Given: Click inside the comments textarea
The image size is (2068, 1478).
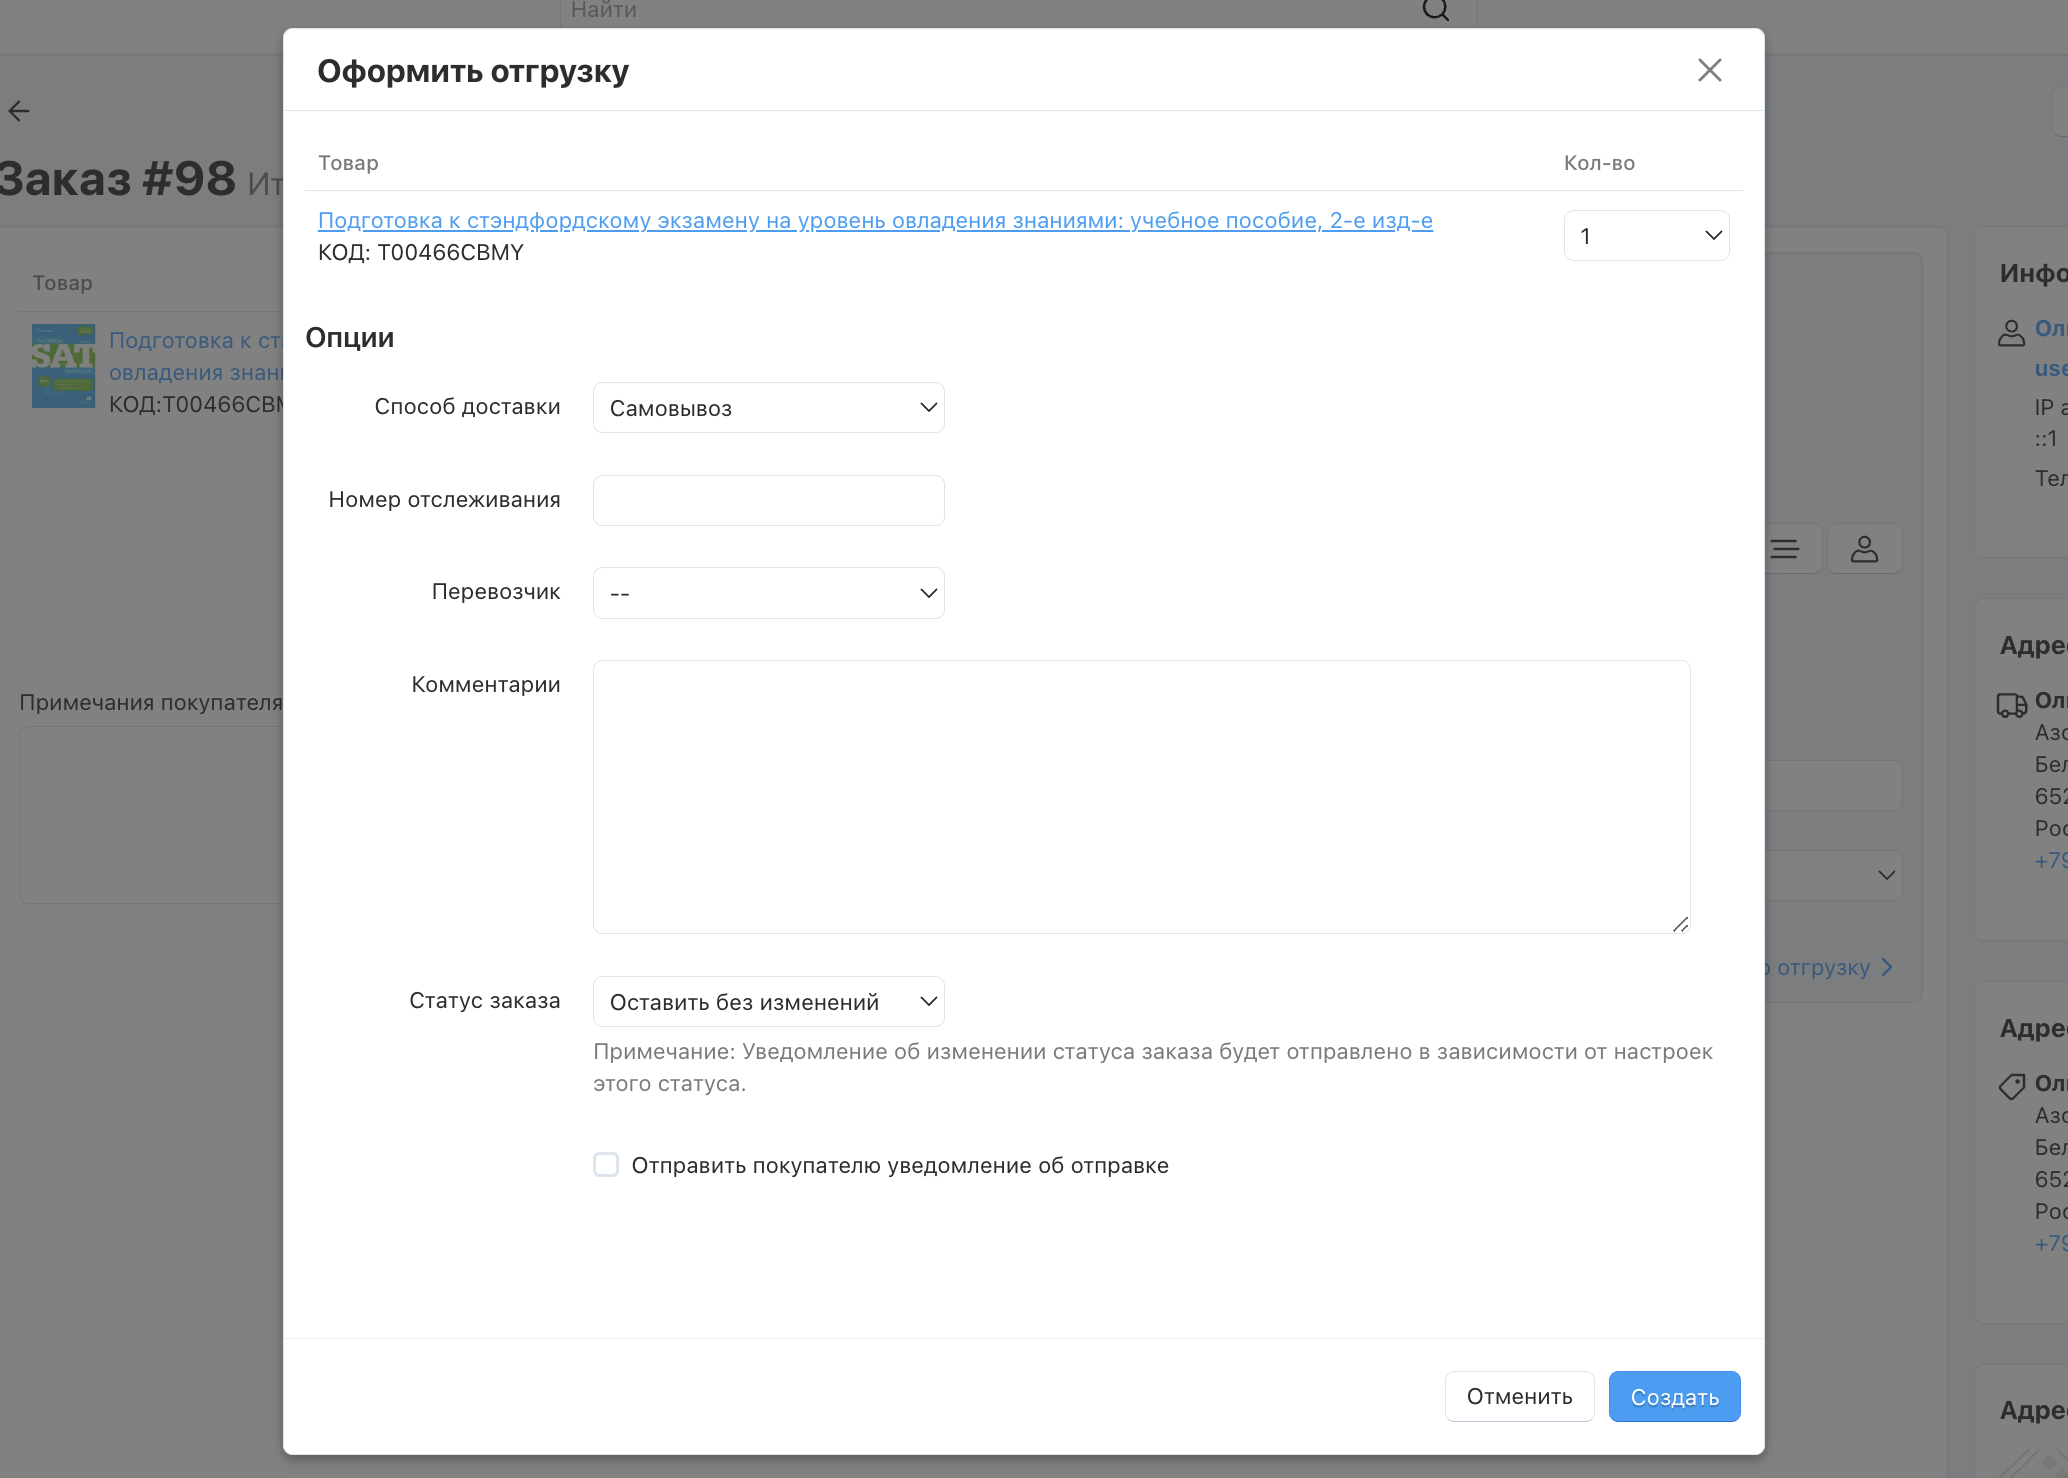Looking at the screenshot, I should click(x=1141, y=796).
